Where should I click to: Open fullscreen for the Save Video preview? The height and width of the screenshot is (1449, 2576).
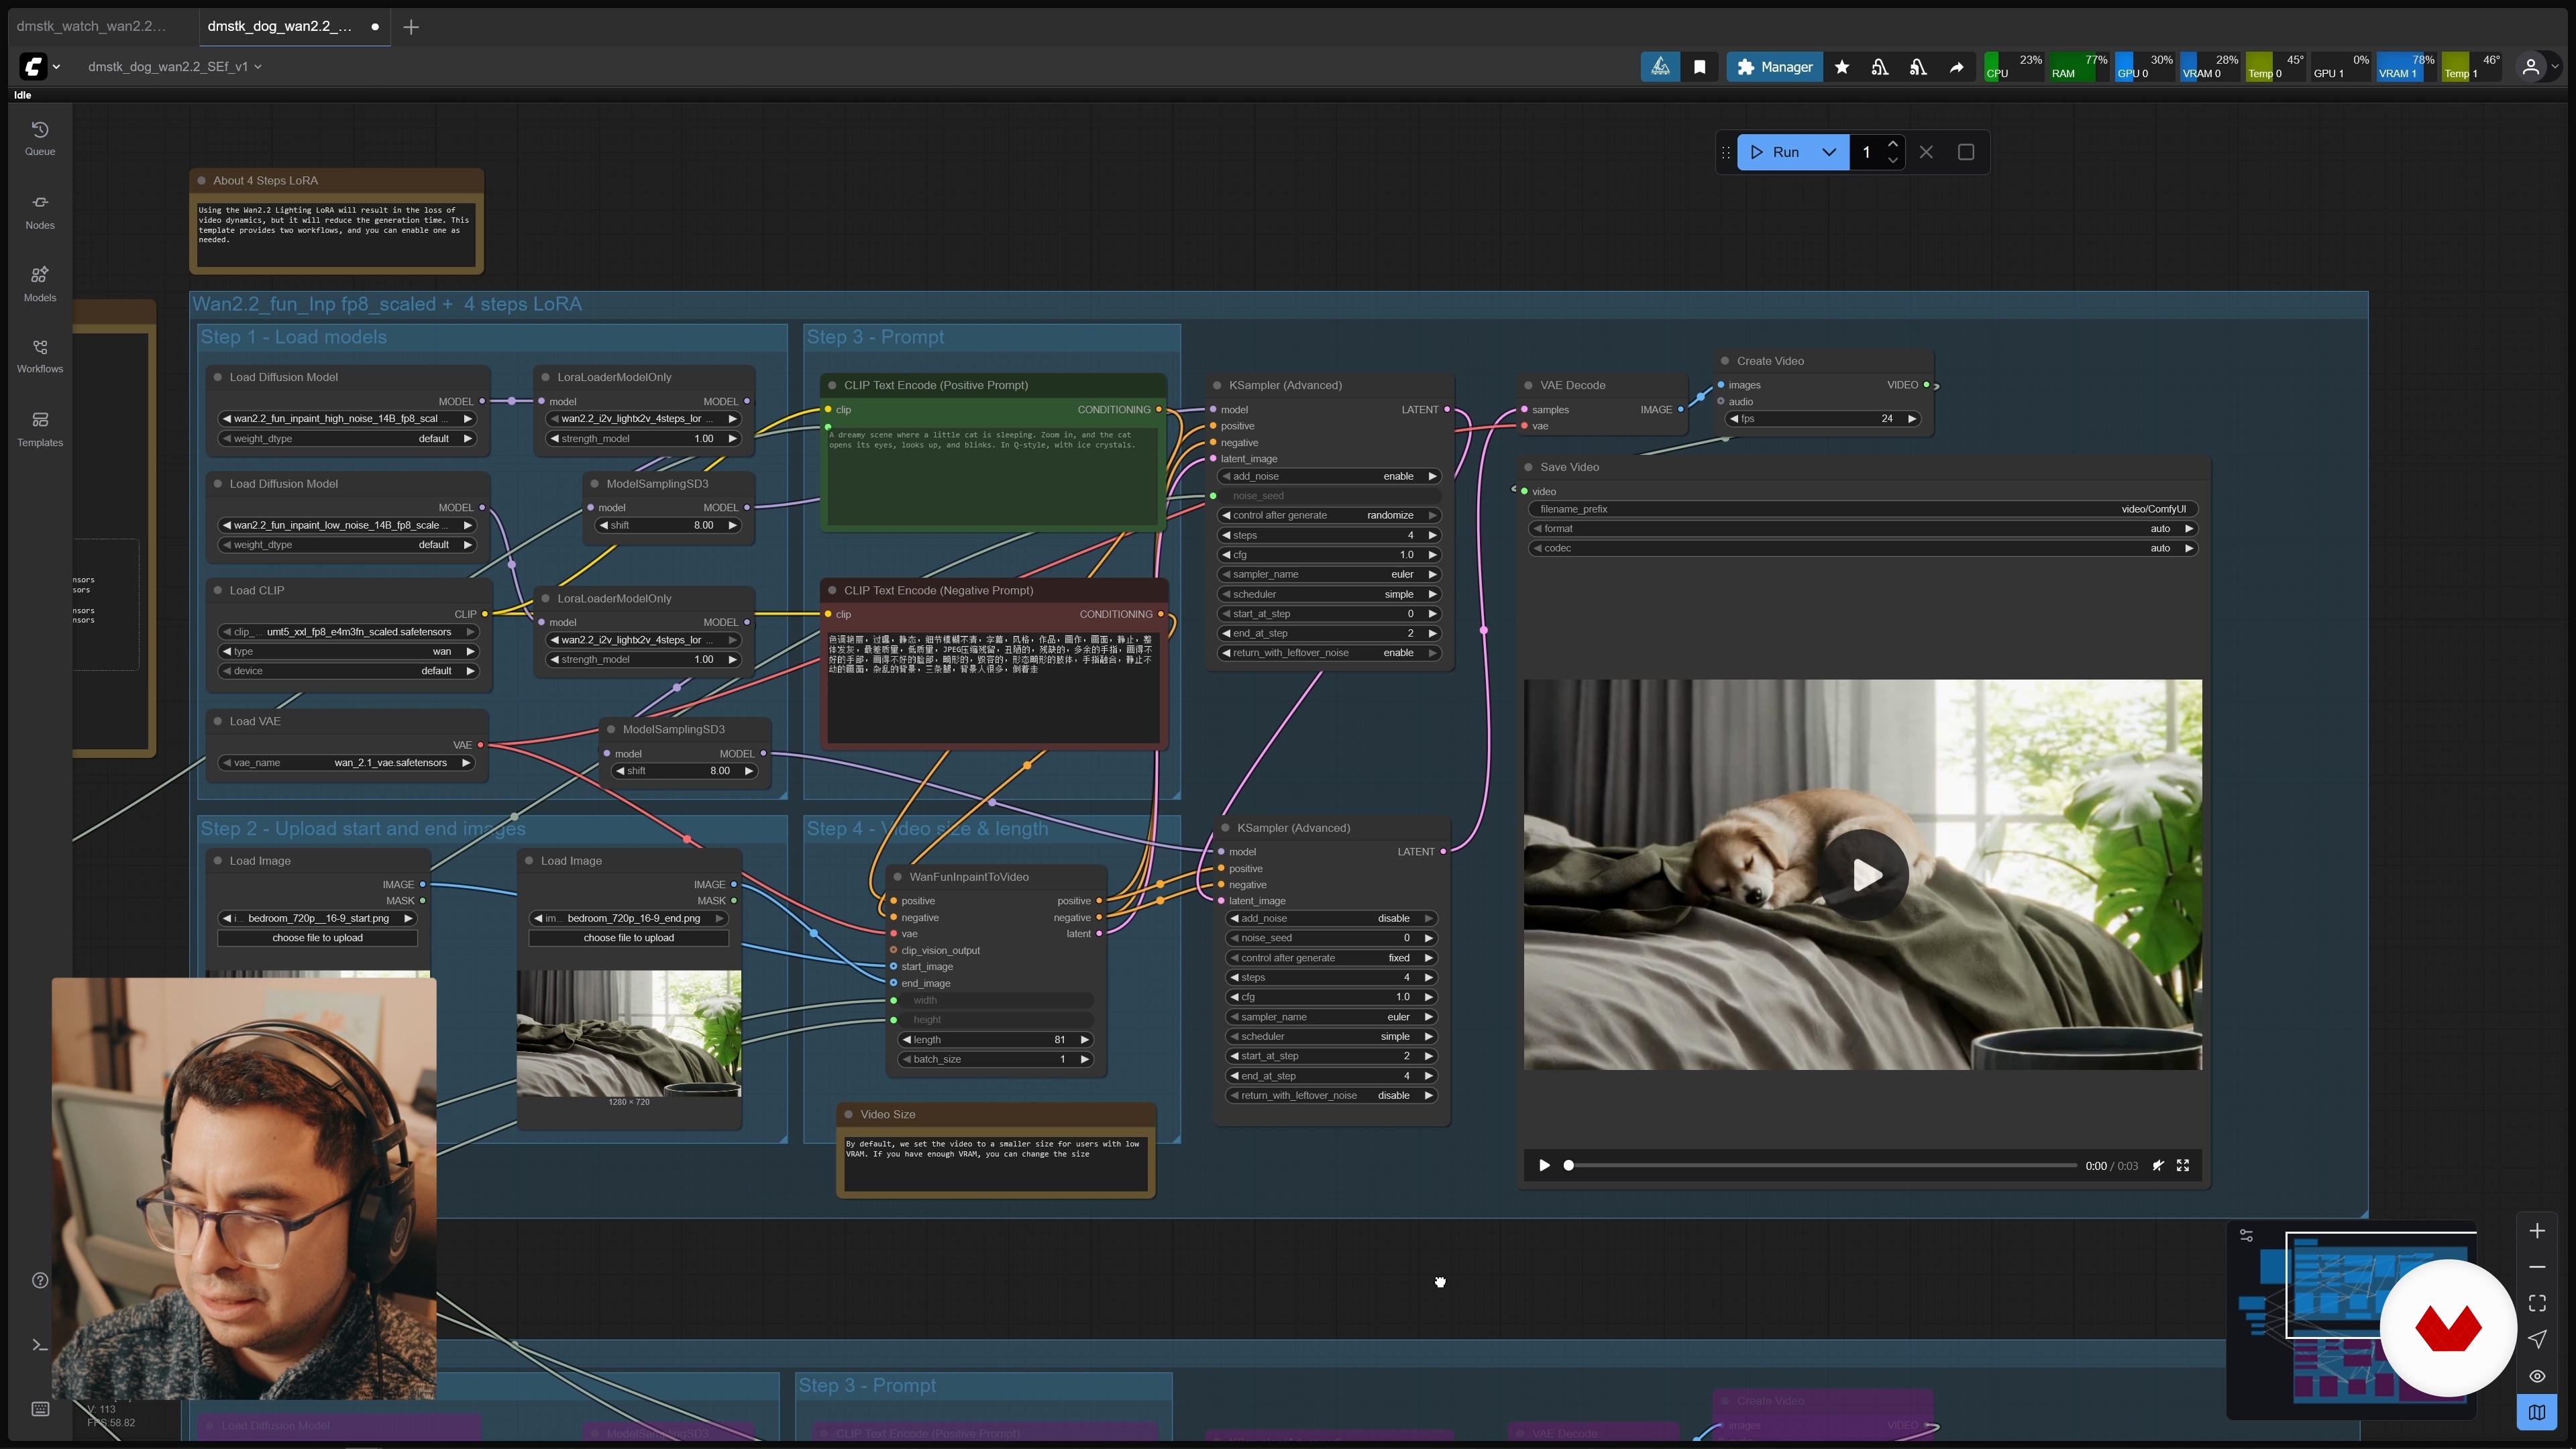(x=2183, y=1166)
